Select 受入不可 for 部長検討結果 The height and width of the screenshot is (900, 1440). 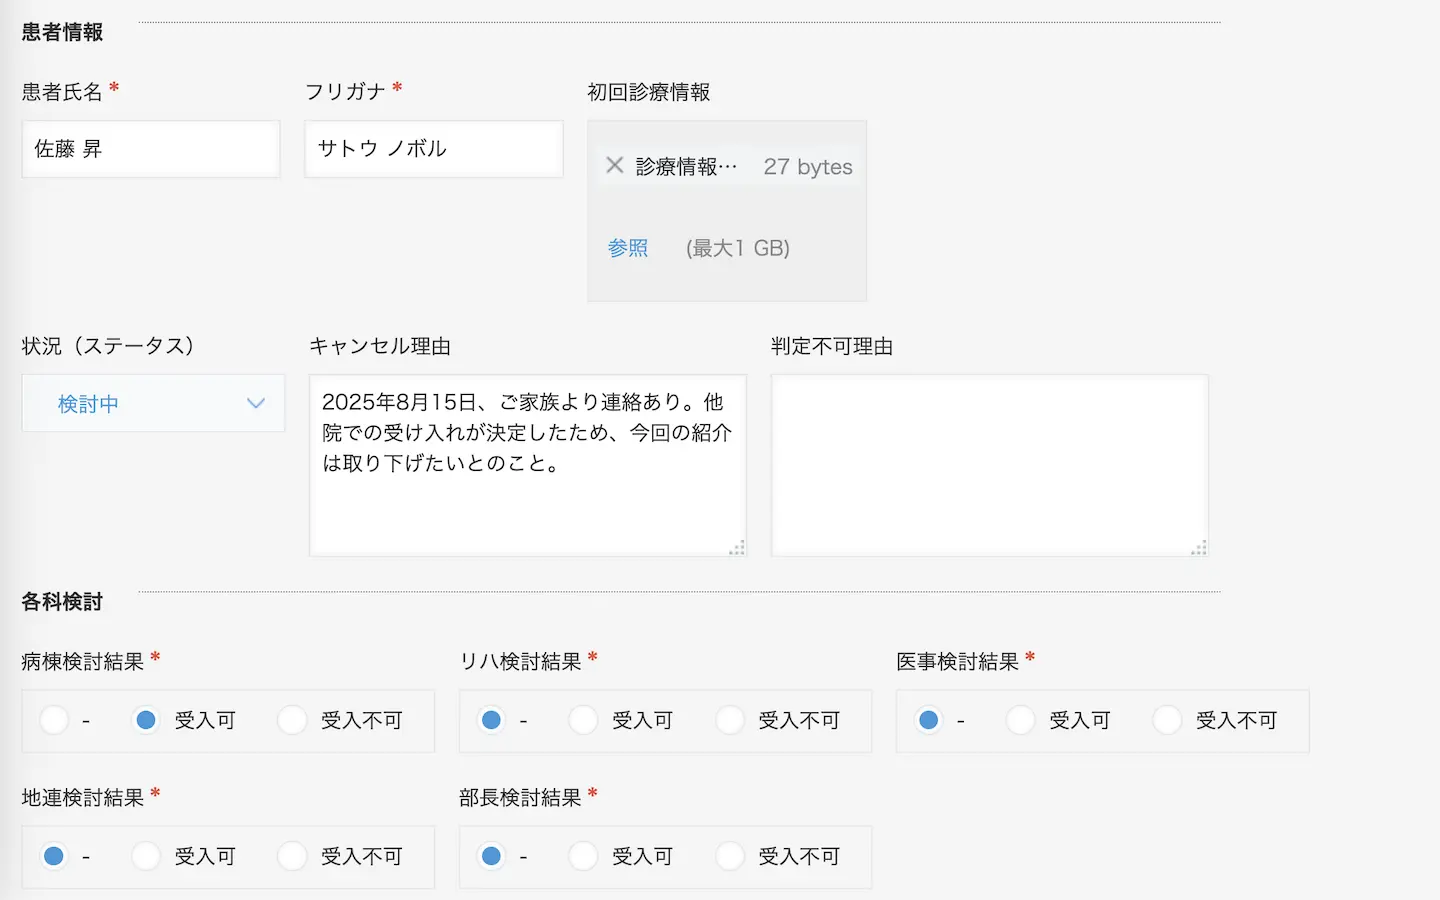pos(731,856)
